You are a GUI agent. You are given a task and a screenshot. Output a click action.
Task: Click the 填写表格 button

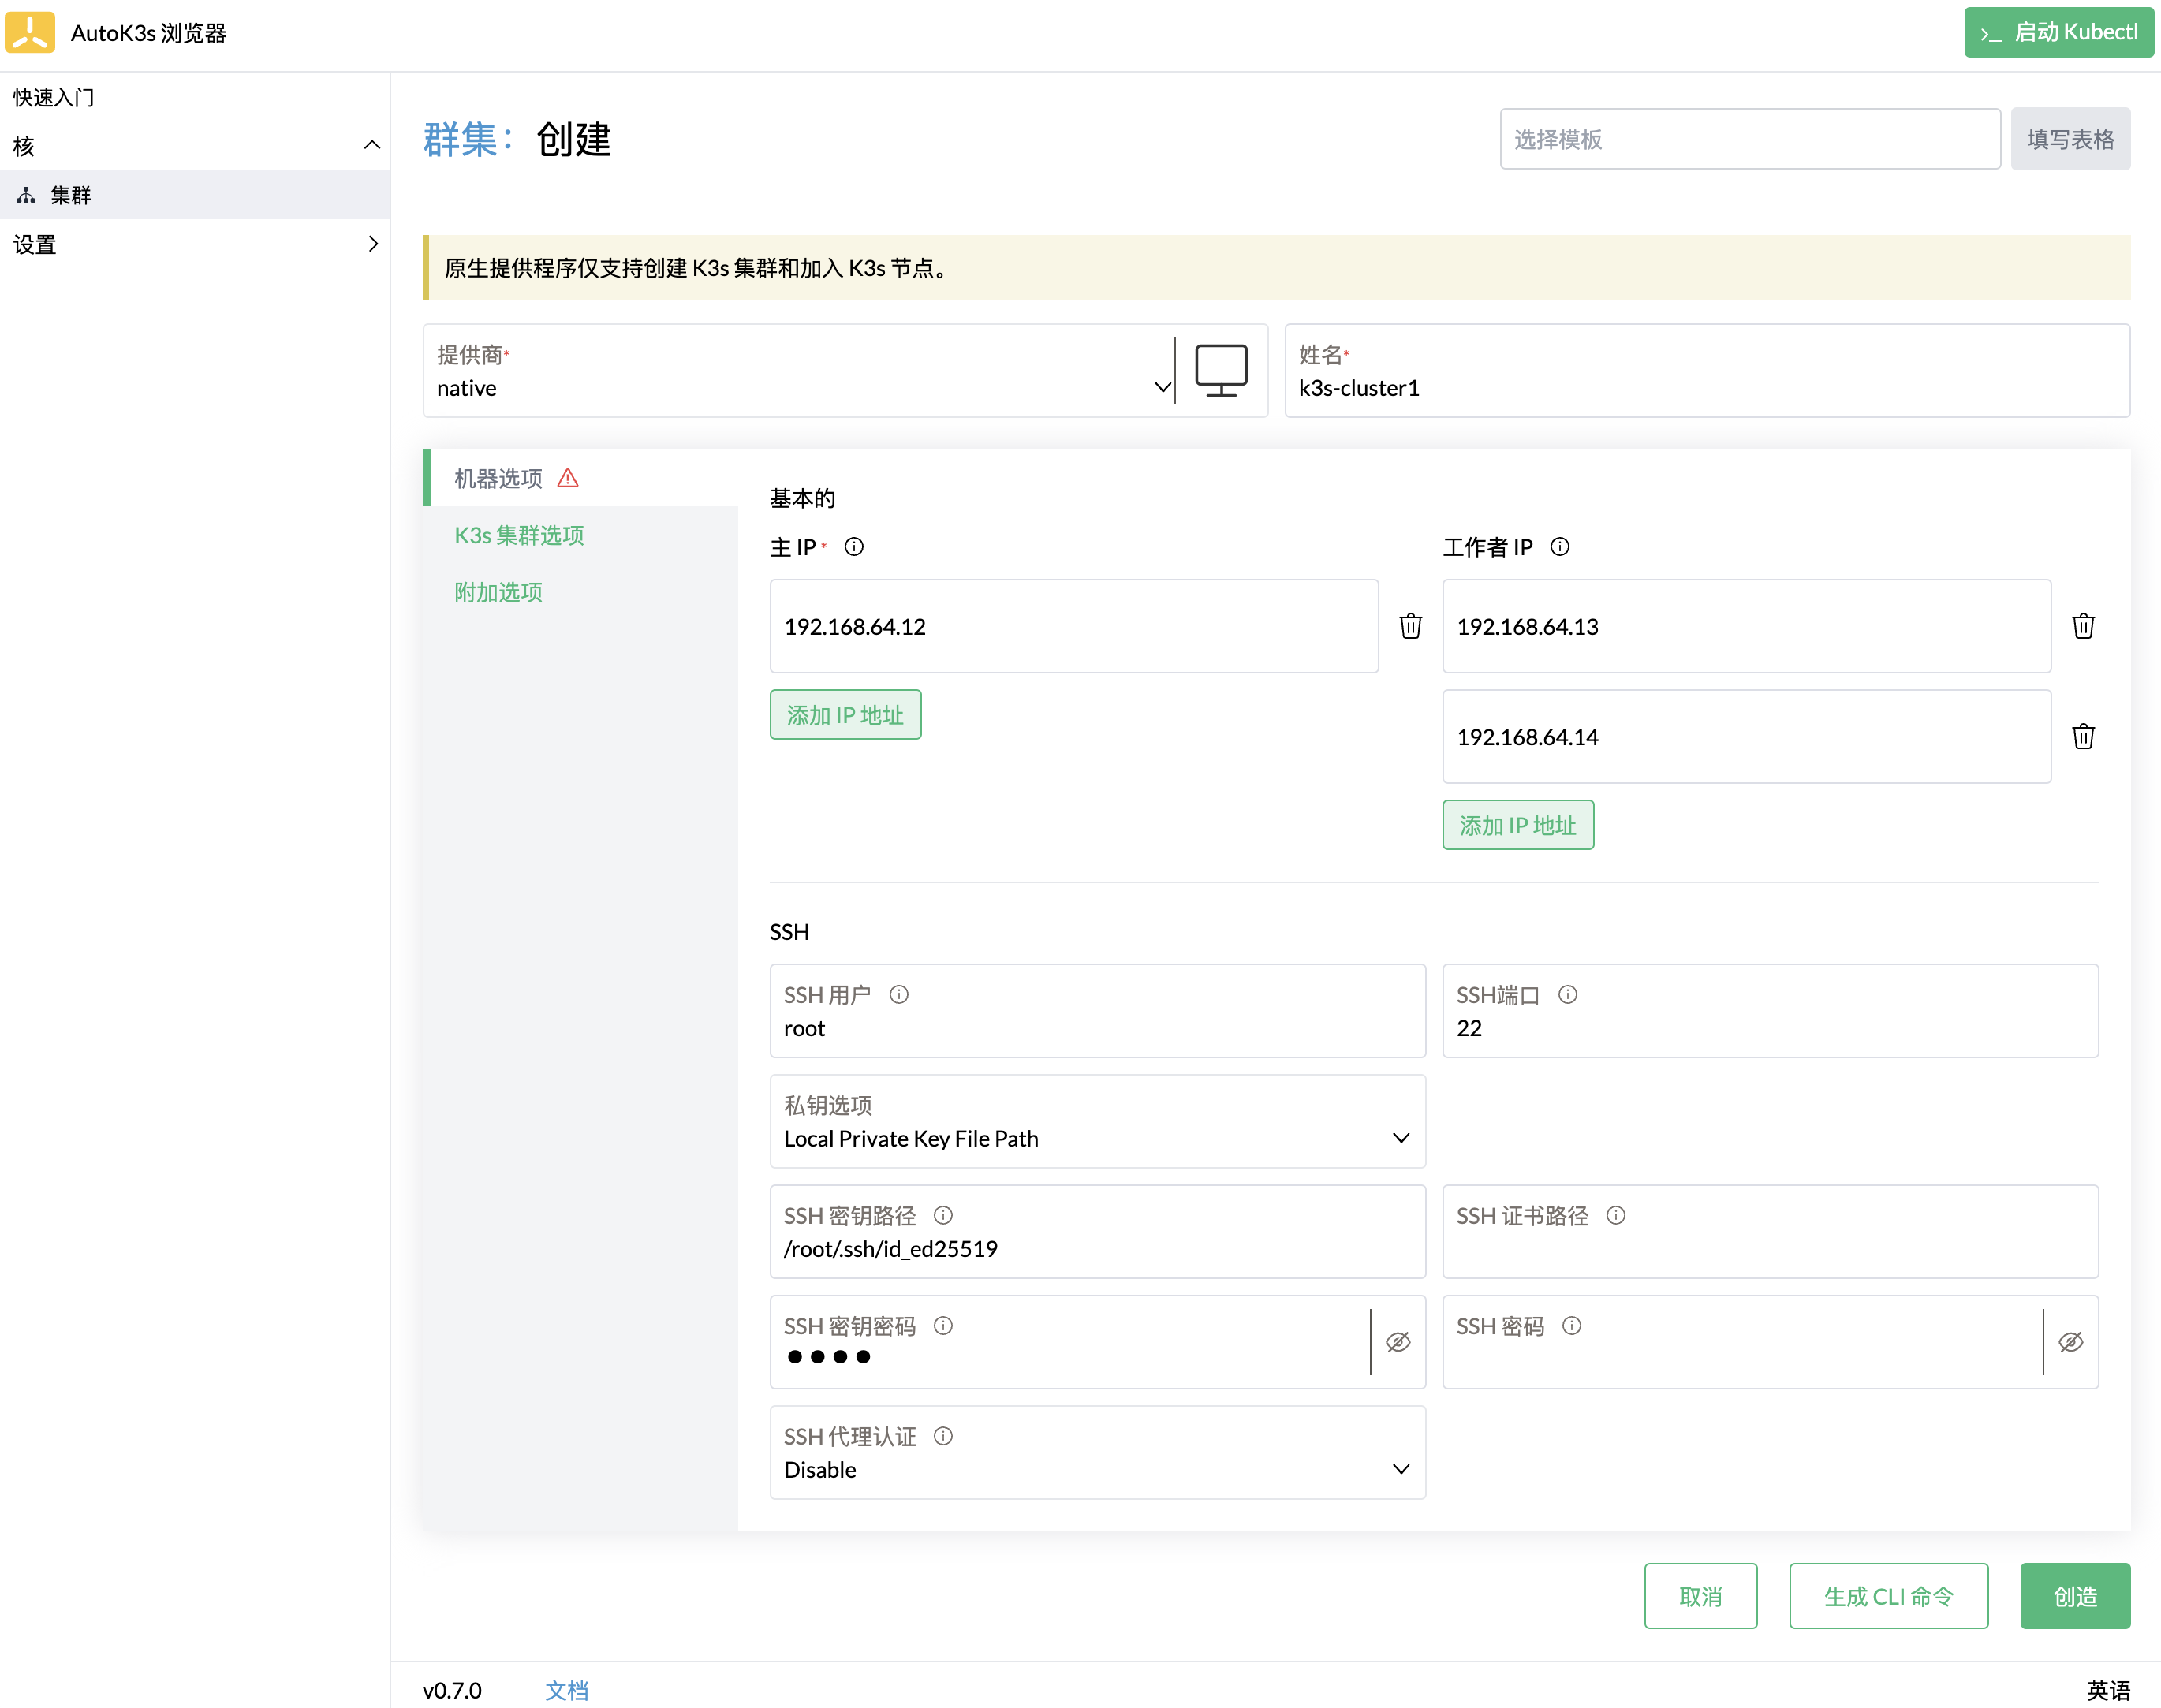point(2070,139)
